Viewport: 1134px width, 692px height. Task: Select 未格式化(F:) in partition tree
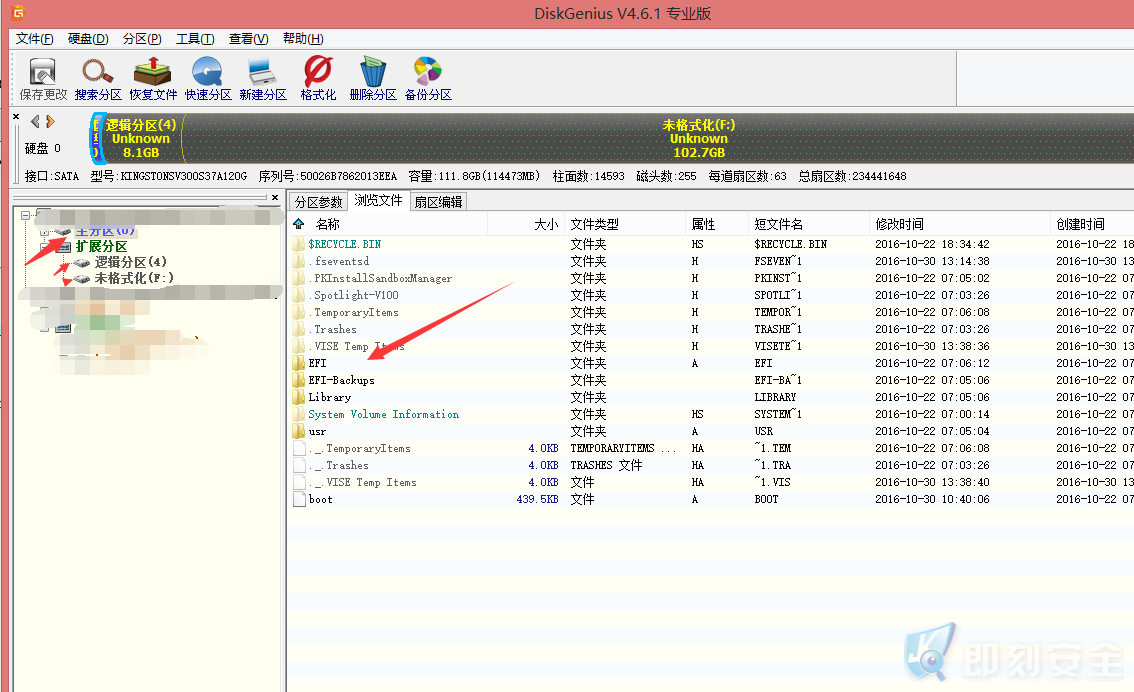tap(134, 278)
